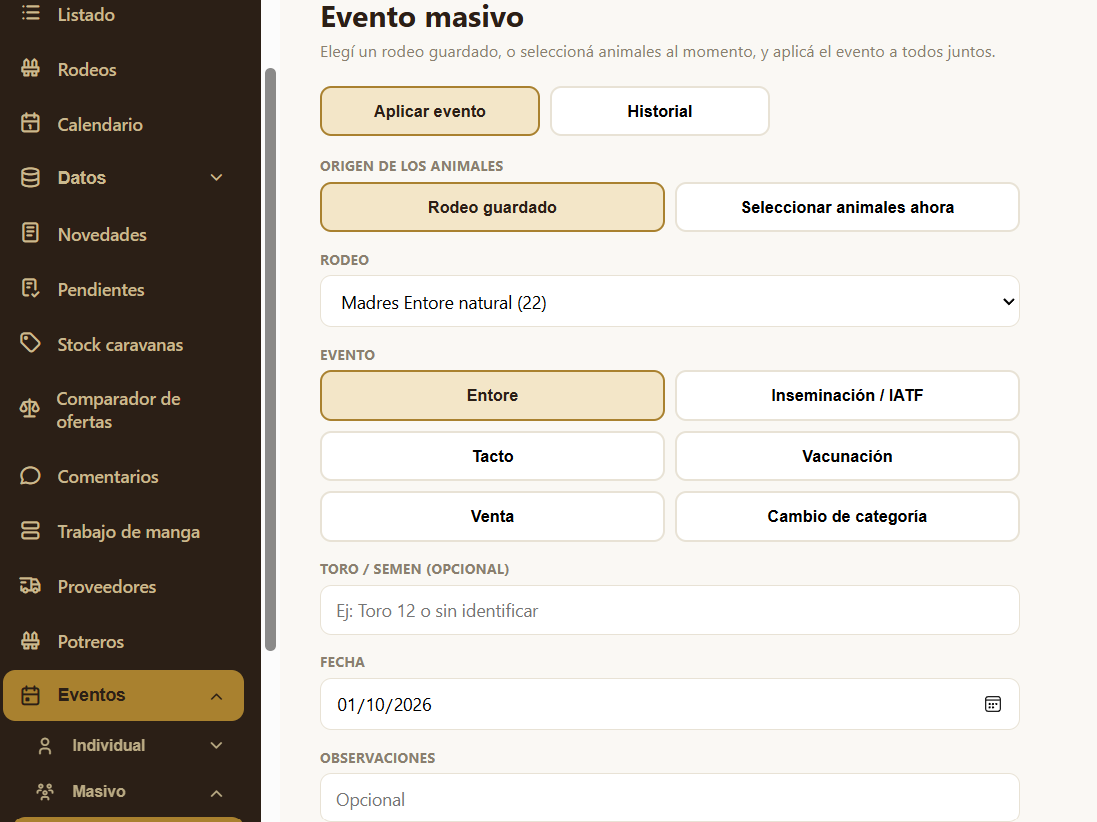Open Proveedores page link
This screenshot has height=822, width=1097.
pos(106,586)
